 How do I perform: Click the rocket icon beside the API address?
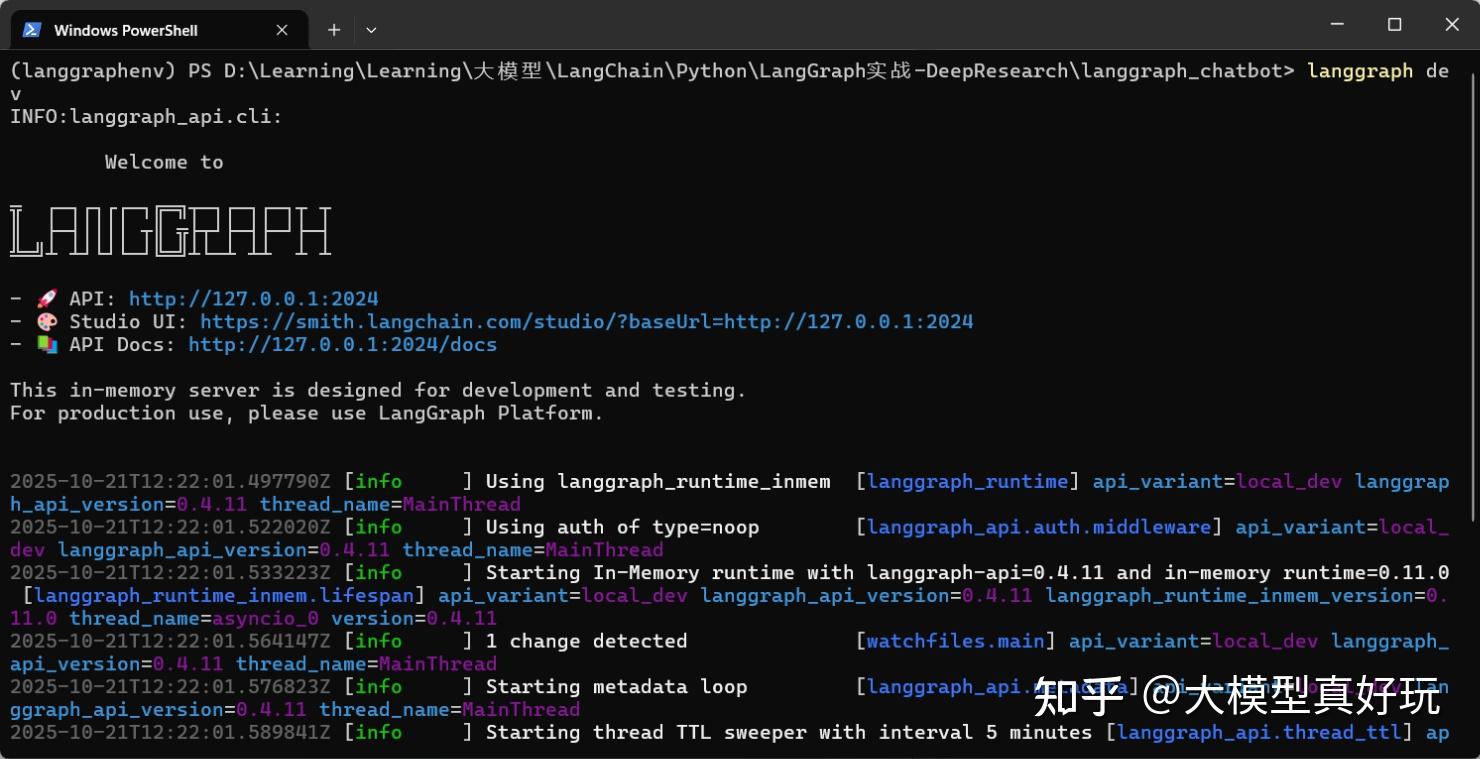click(x=43, y=297)
